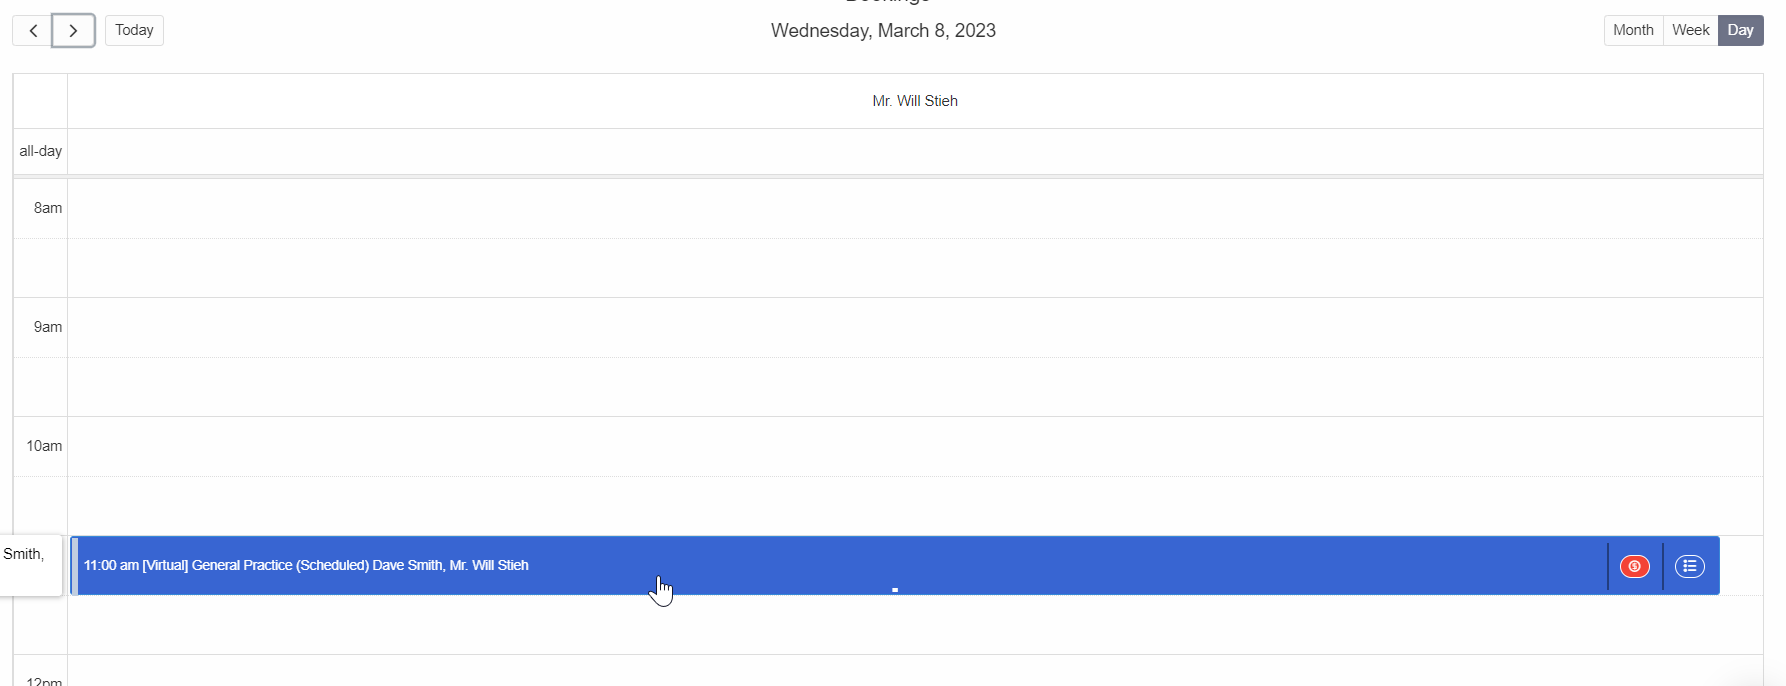Open the 11:00 am General Practice booking

click(x=306, y=565)
